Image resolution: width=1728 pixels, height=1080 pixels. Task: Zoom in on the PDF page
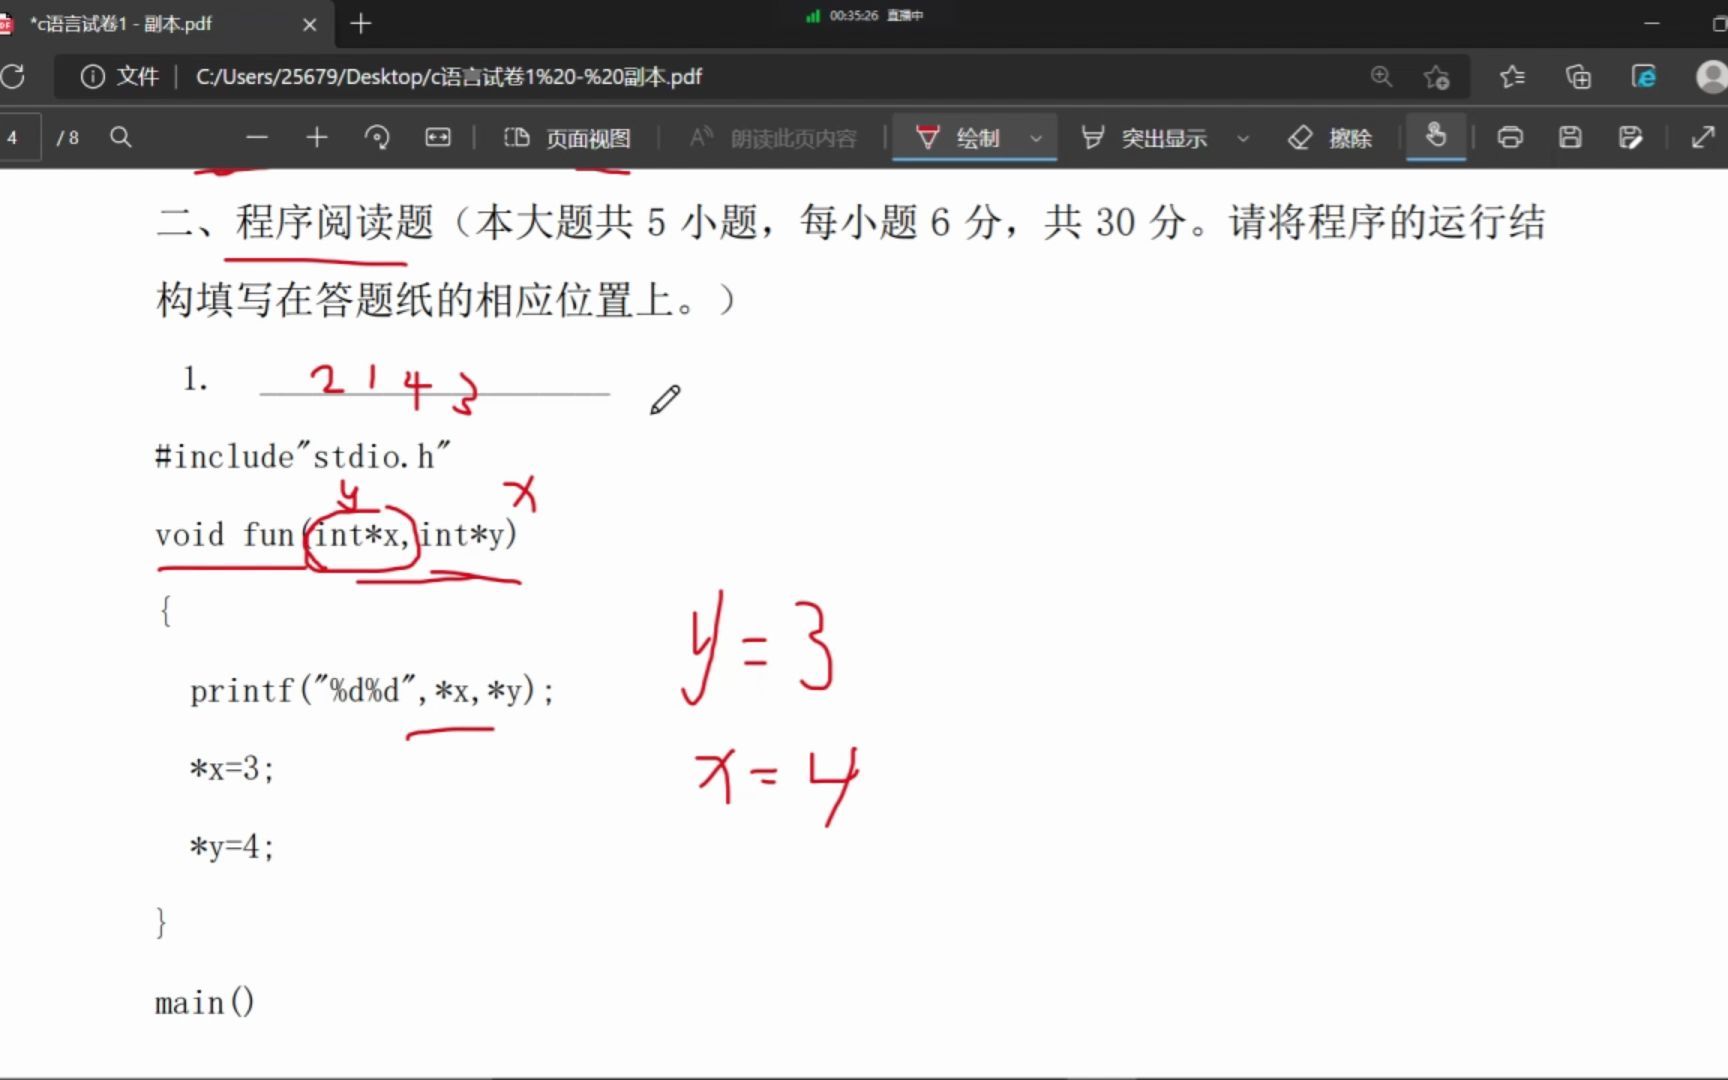316,137
